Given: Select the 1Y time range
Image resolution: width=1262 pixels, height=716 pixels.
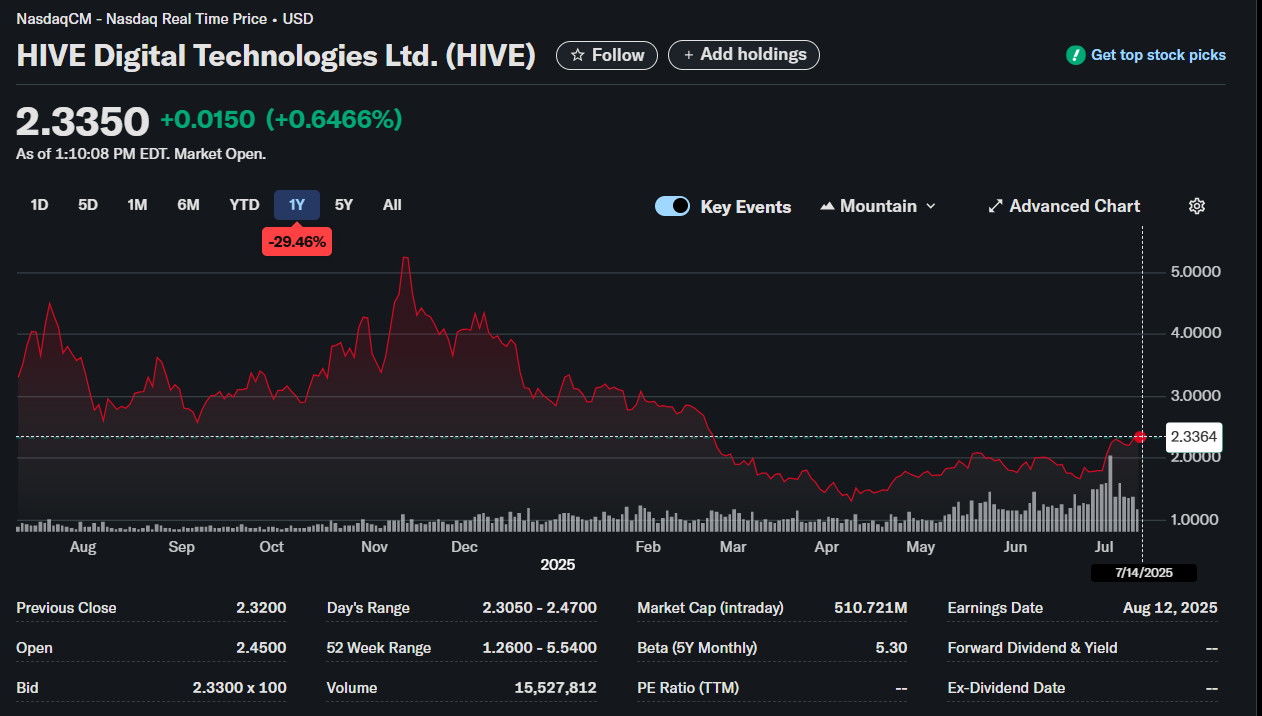Looking at the screenshot, I should point(297,205).
